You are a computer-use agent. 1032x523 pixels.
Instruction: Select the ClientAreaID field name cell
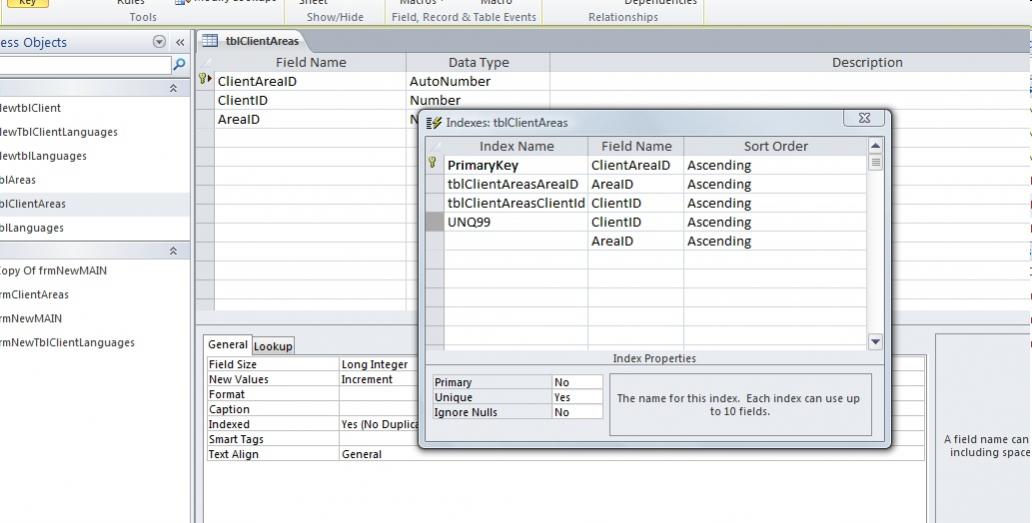[310, 82]
